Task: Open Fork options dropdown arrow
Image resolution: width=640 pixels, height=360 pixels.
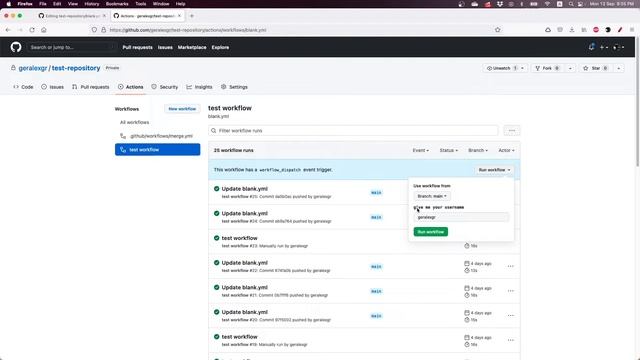Action: [570, 68]
